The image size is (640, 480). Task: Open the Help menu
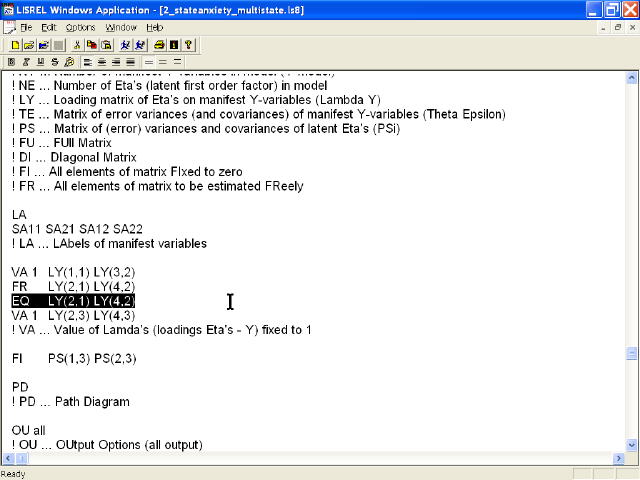(154, 27)
